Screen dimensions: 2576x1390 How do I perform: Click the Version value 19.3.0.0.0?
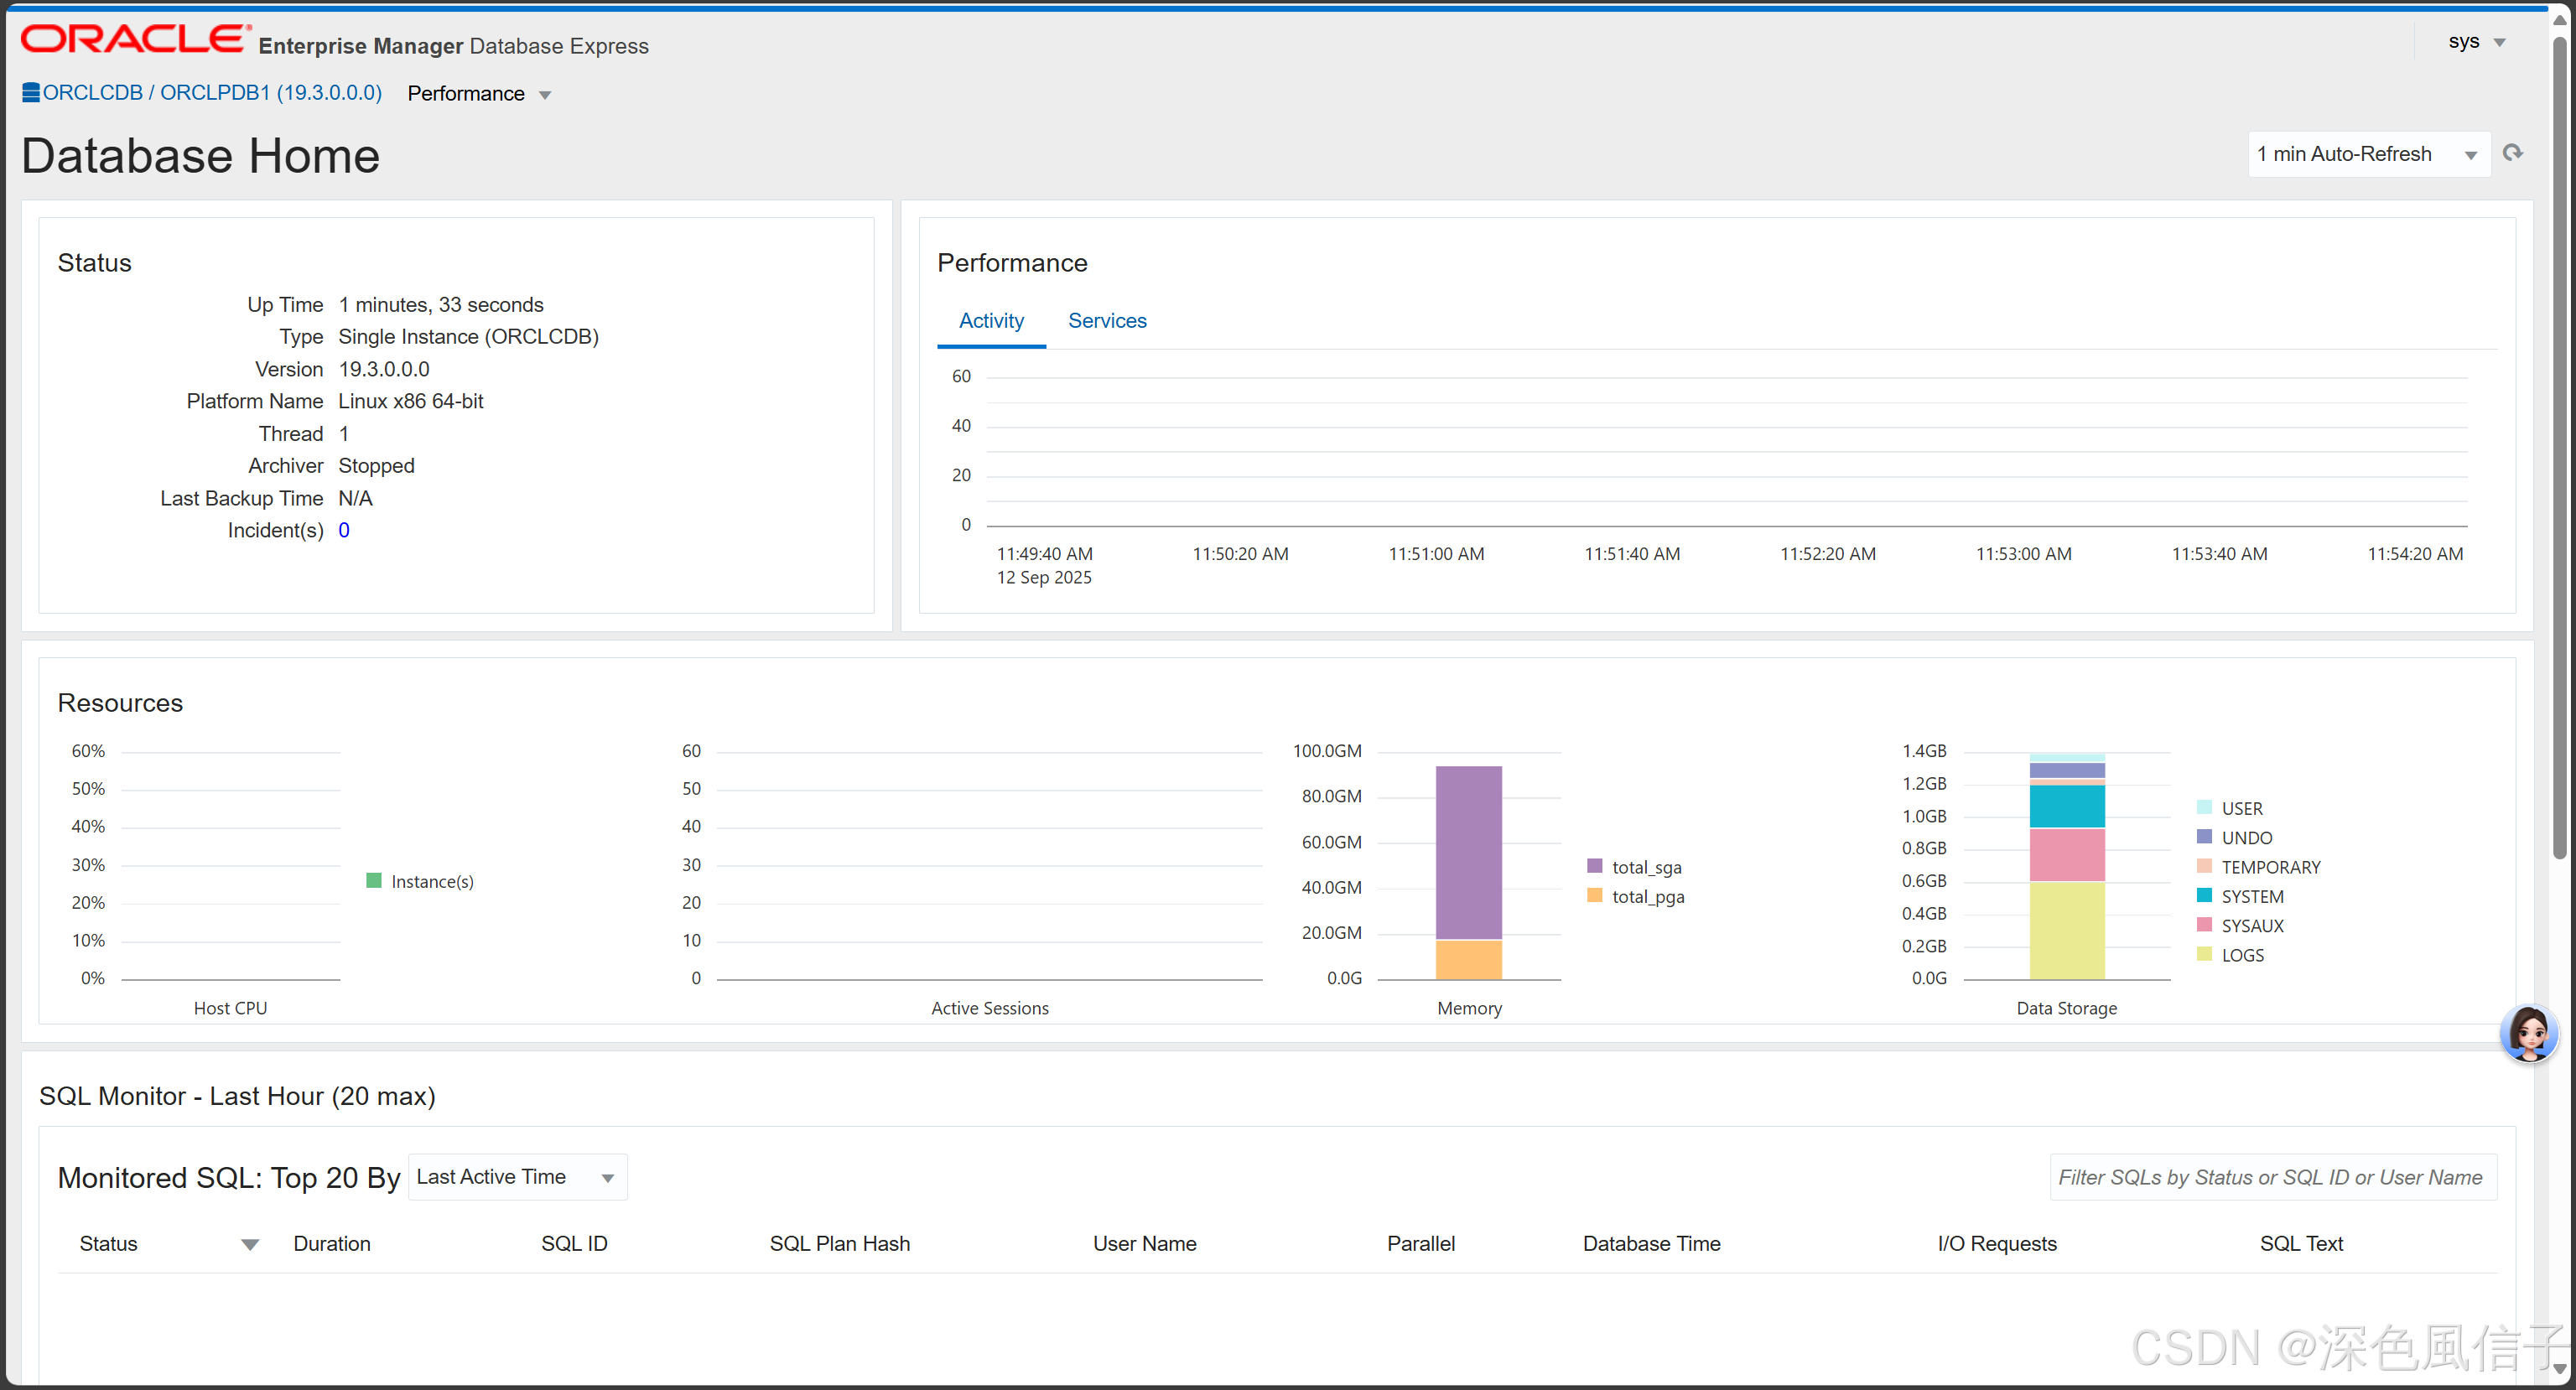pos(384,369)
